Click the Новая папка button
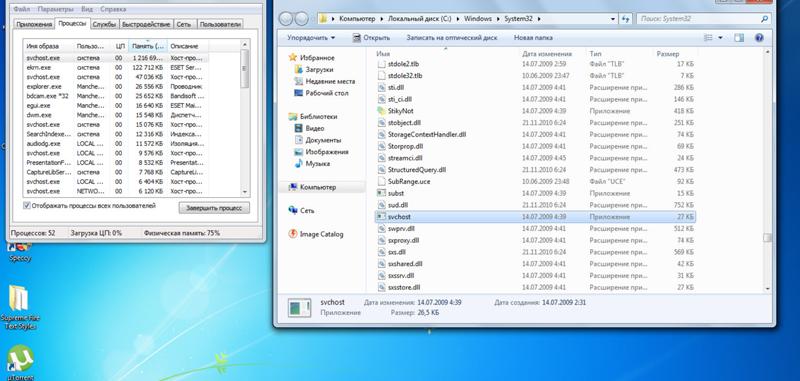 pyautogui.click(x=533, y=38)
